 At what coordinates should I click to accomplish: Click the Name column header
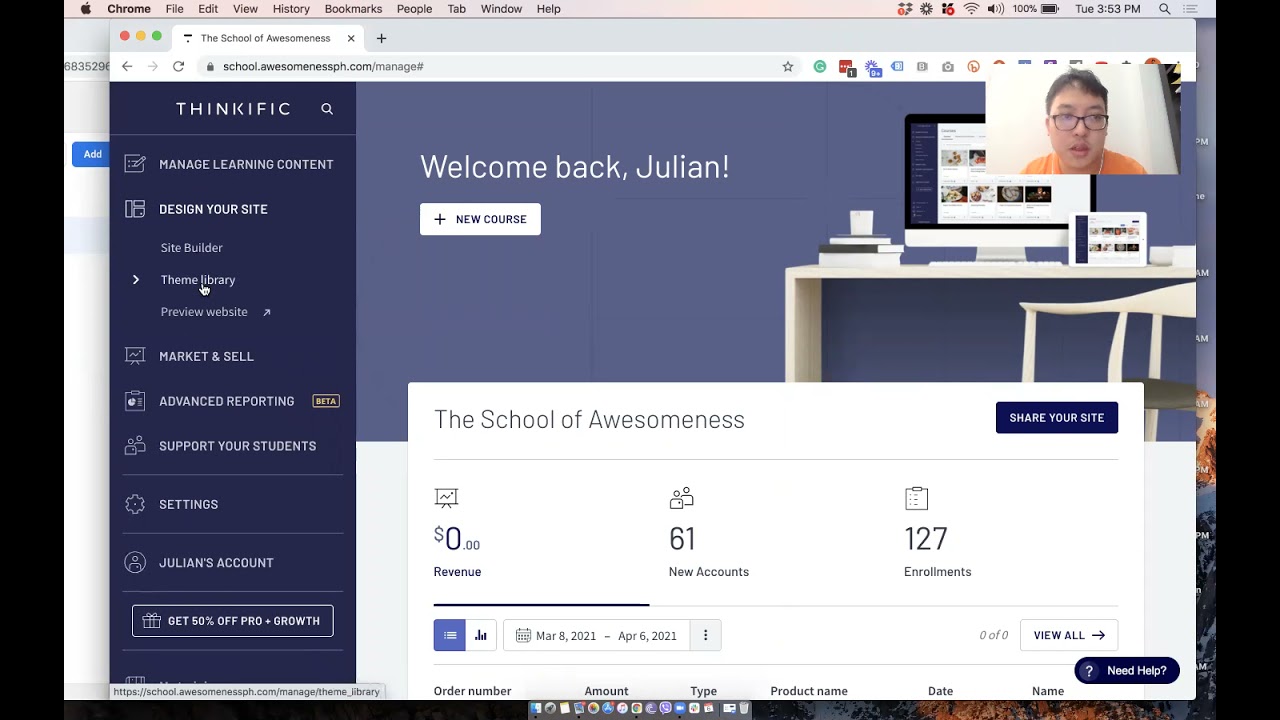pos(1048,691)
